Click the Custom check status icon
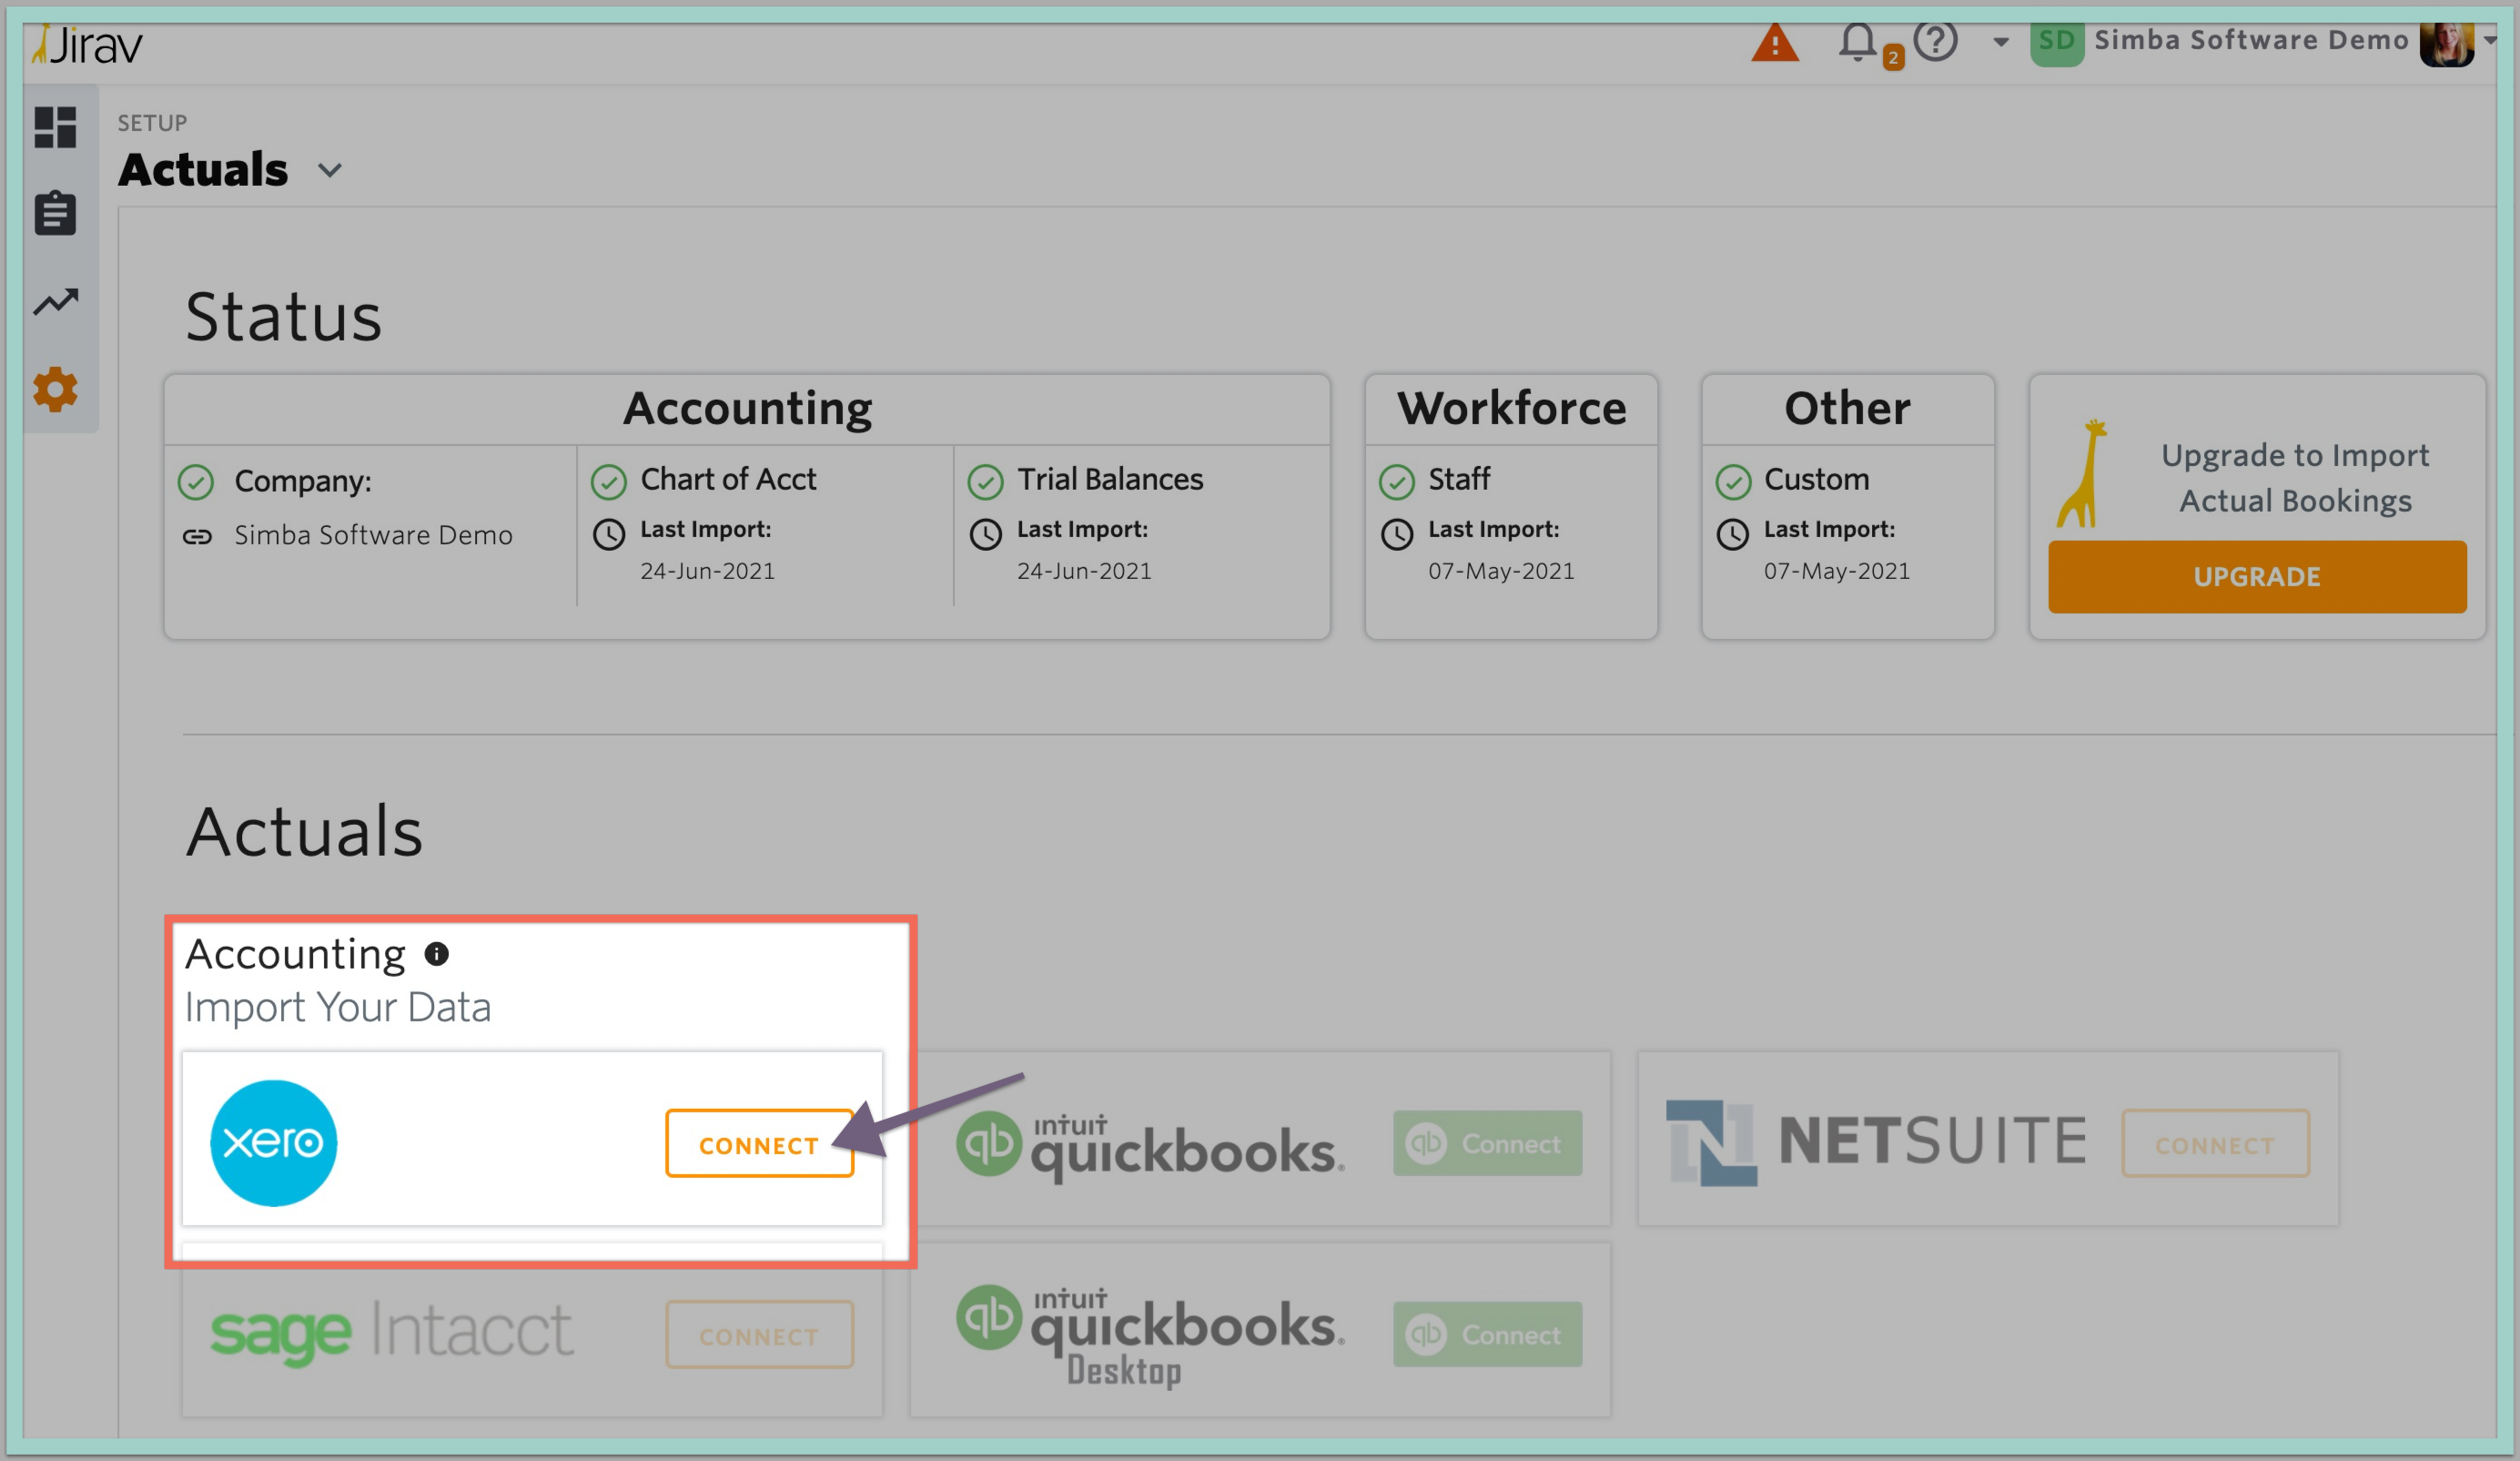This screenshot has width=2520, height=1461. [1733, 482]
